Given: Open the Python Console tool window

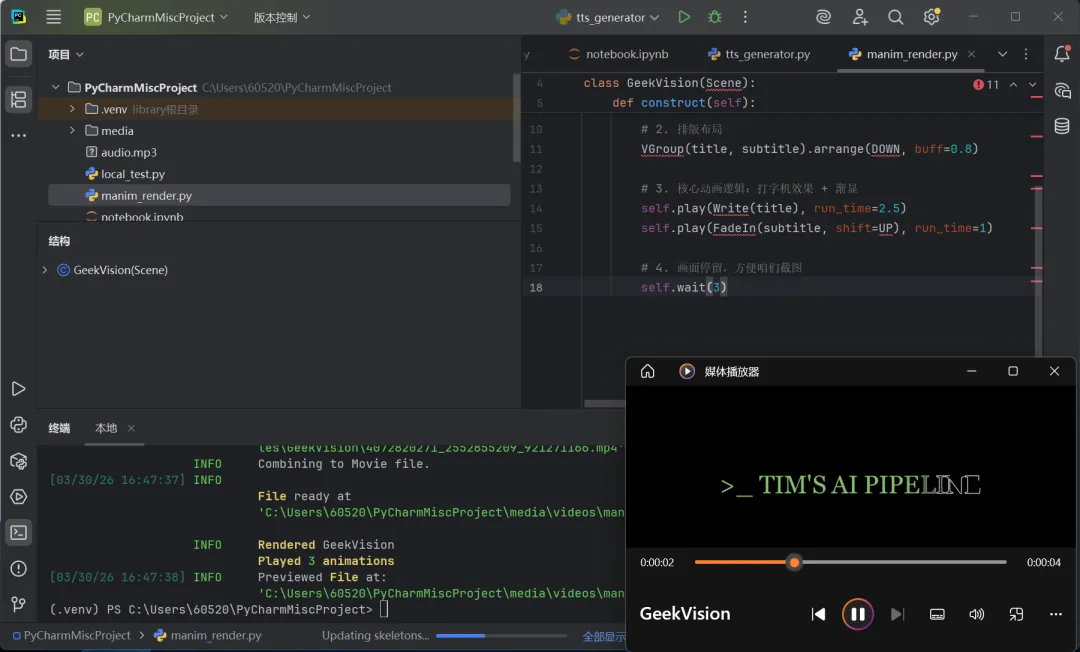Looking at the screenshot, I should coord(19,425).
